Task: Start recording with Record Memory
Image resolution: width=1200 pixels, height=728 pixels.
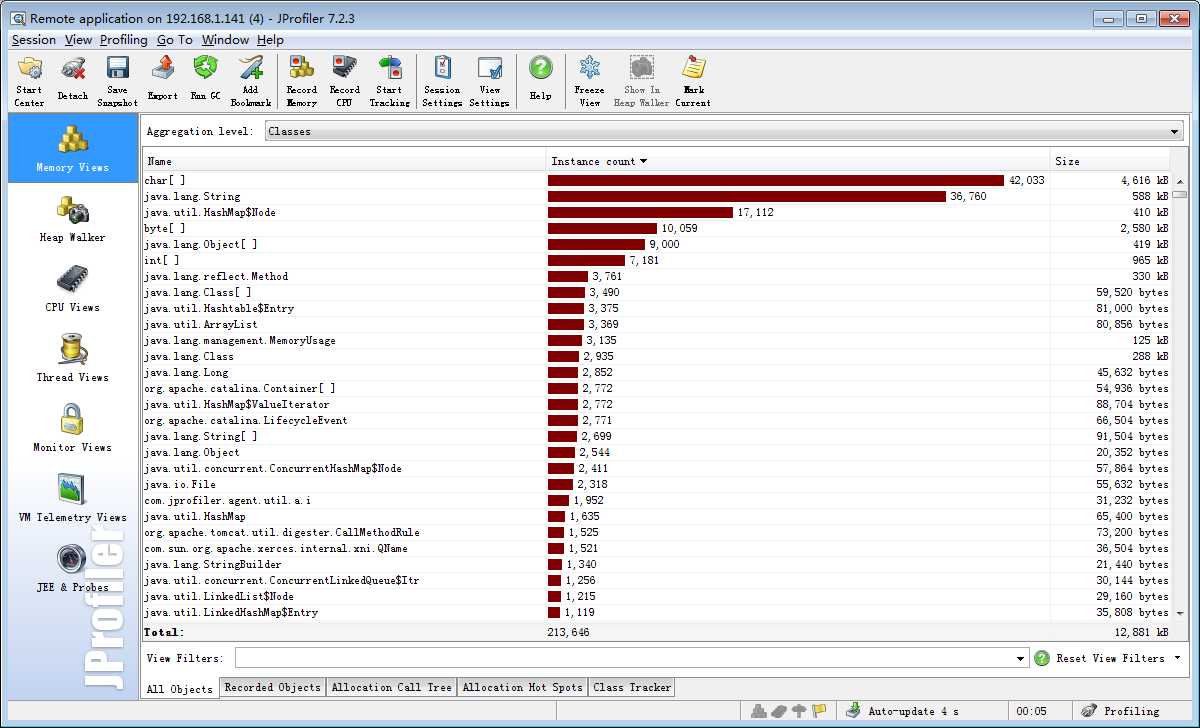Action: coord(301,81)
